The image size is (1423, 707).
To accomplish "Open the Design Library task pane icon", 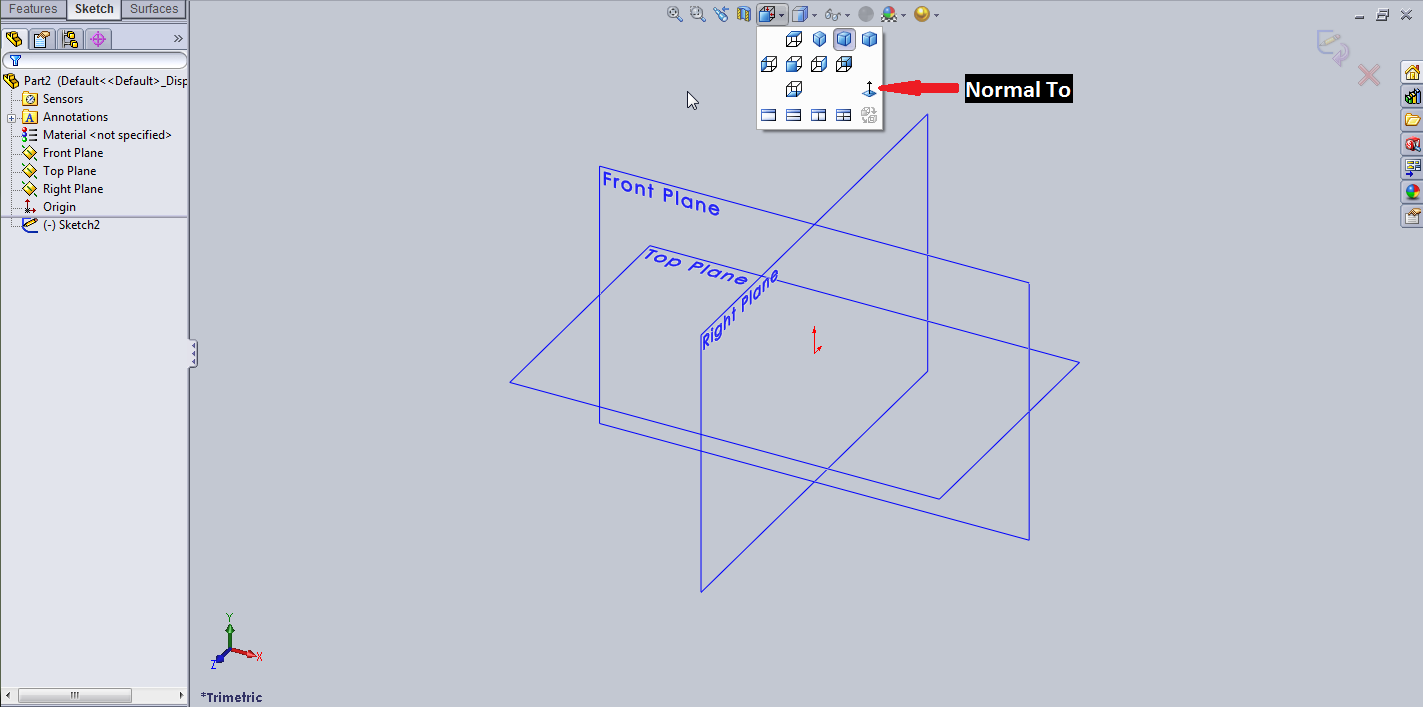I will point(1410,97).
